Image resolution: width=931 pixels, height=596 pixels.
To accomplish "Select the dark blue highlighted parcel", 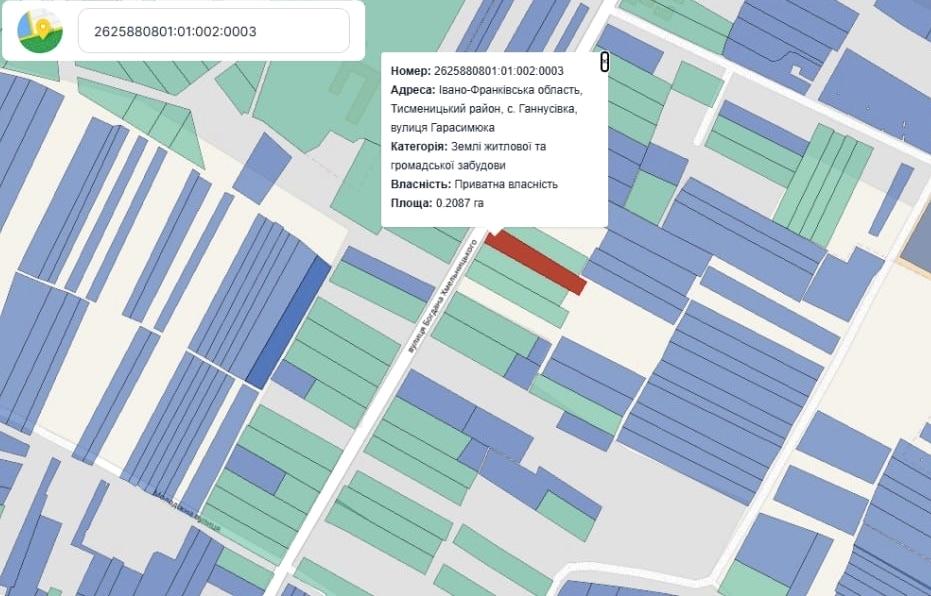I will click(x=289, y=321).
